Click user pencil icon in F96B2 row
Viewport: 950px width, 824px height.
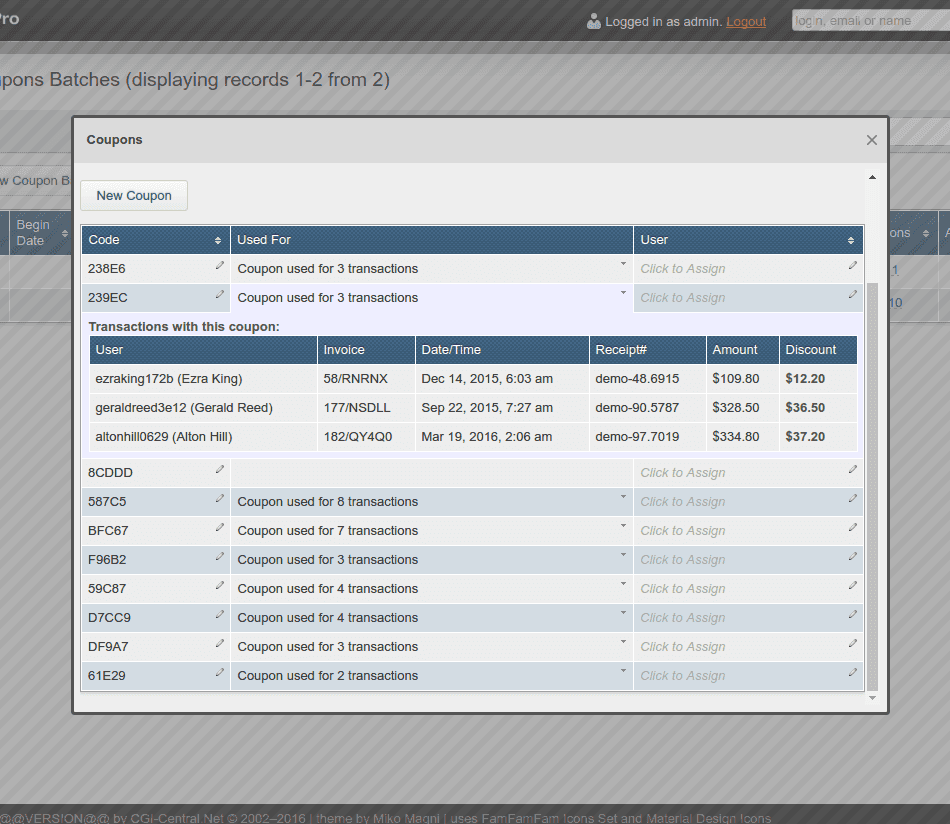pyautogui.click(x=852, y=557)
